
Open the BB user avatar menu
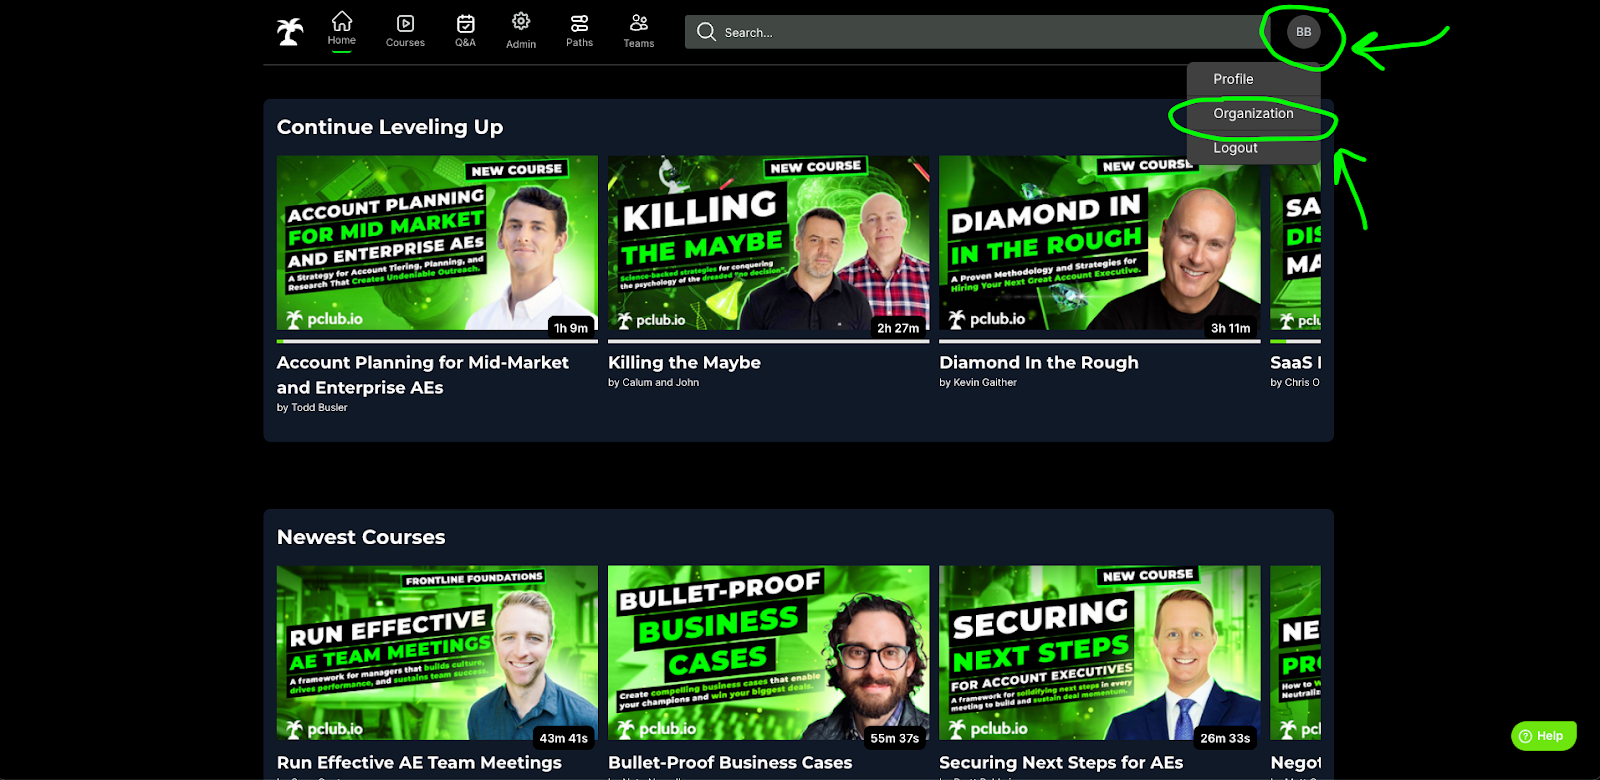point(1304,32)
